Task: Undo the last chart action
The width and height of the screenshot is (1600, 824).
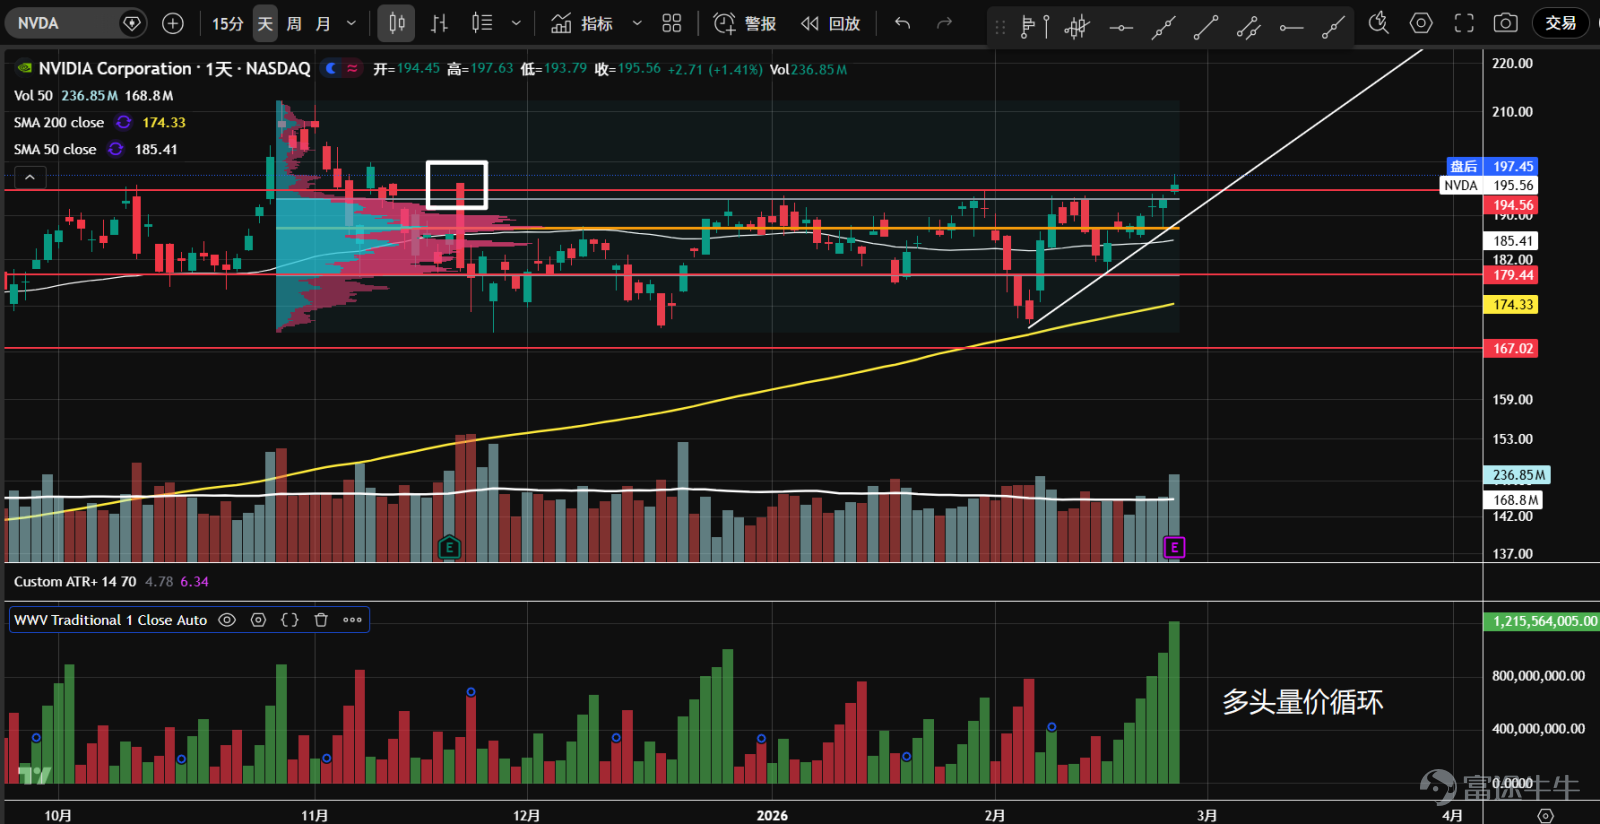Action: (903, 23)
